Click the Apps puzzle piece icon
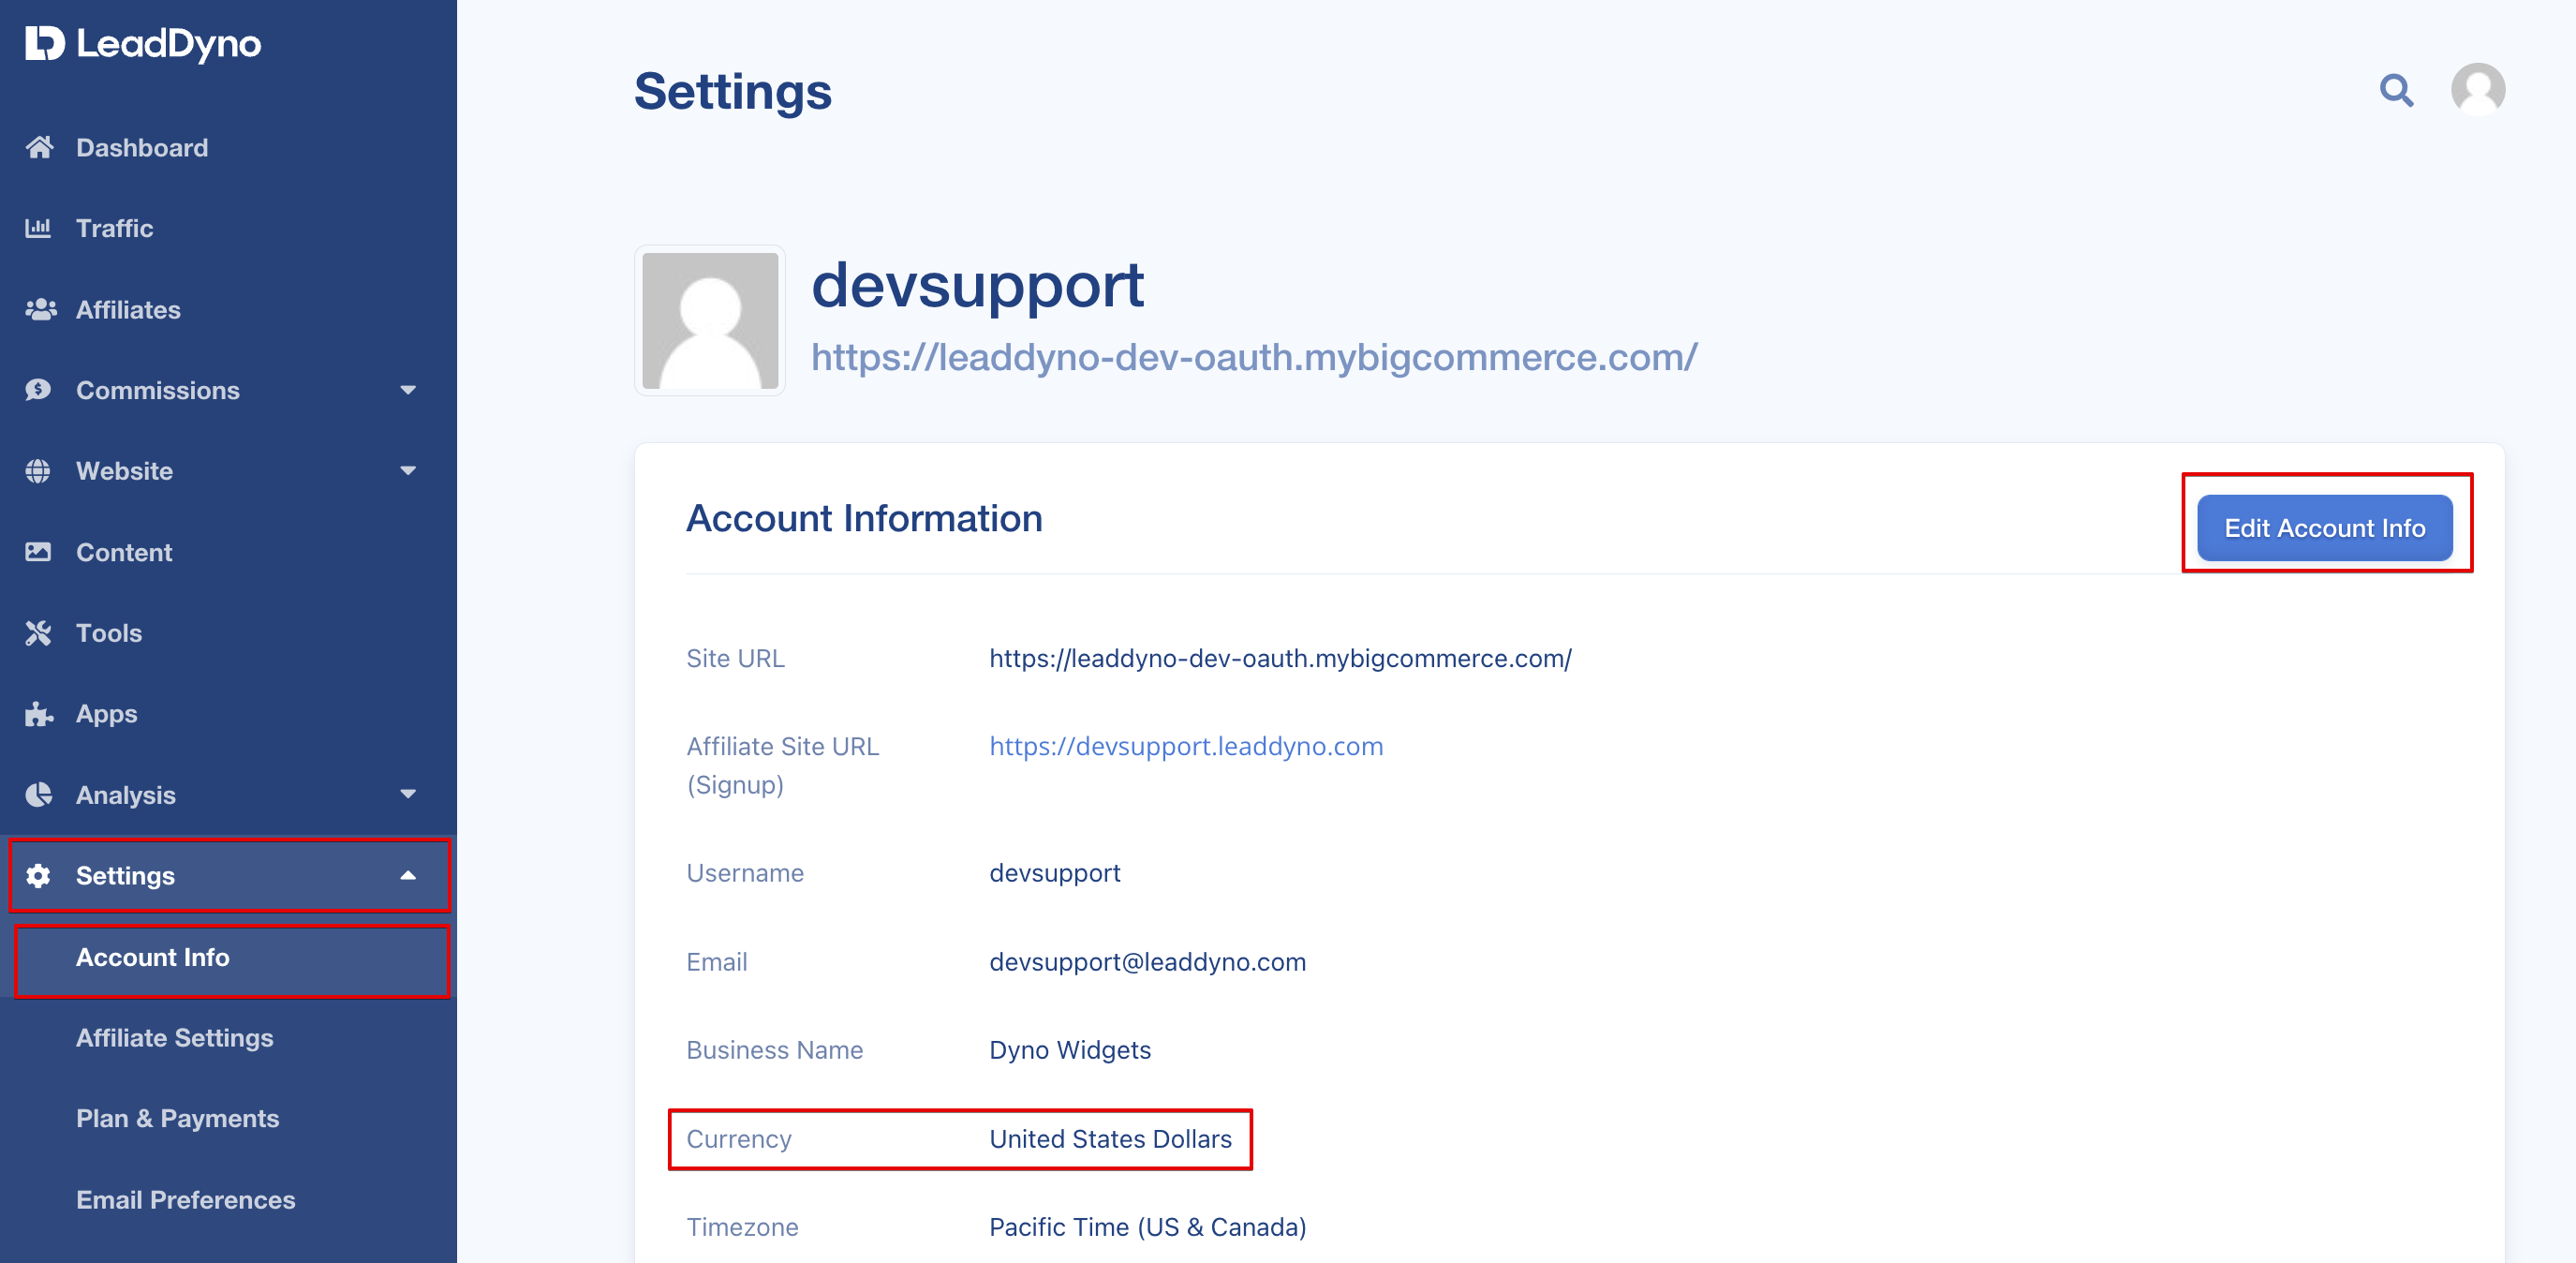2576x1263 pixels. (38, 714)
